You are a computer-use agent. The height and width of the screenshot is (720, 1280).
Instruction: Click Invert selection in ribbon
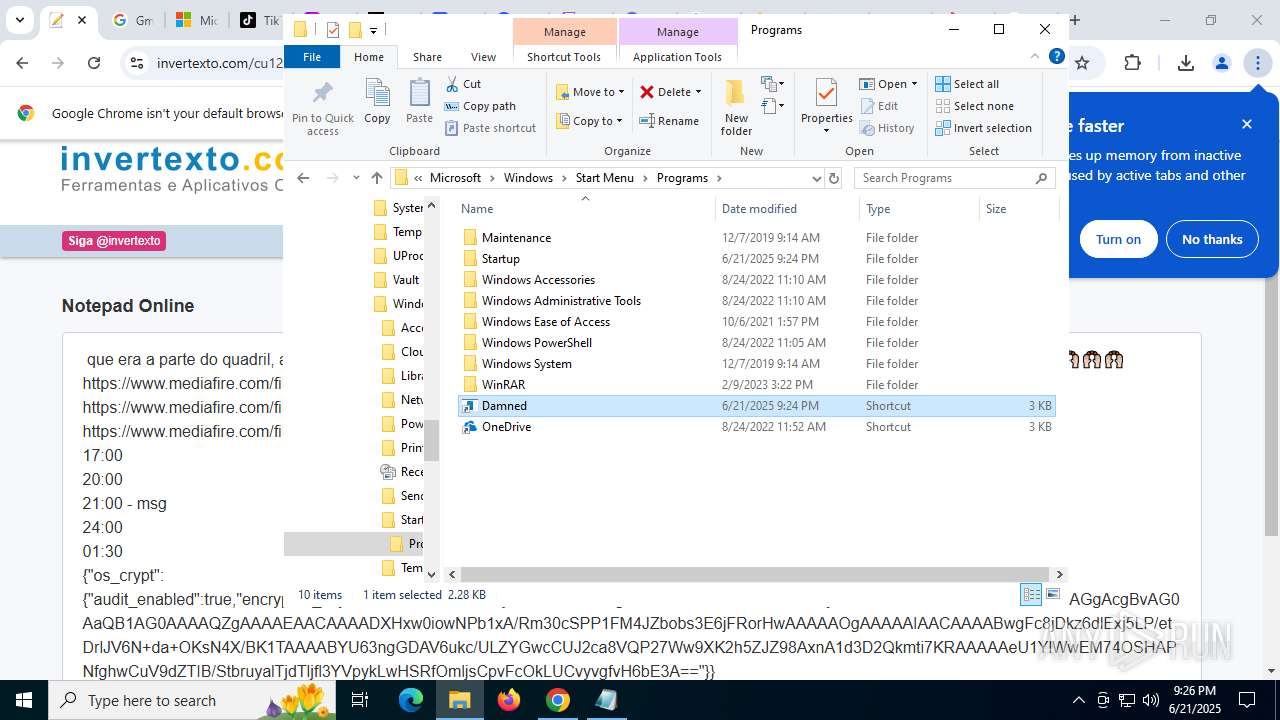[983, 128]
